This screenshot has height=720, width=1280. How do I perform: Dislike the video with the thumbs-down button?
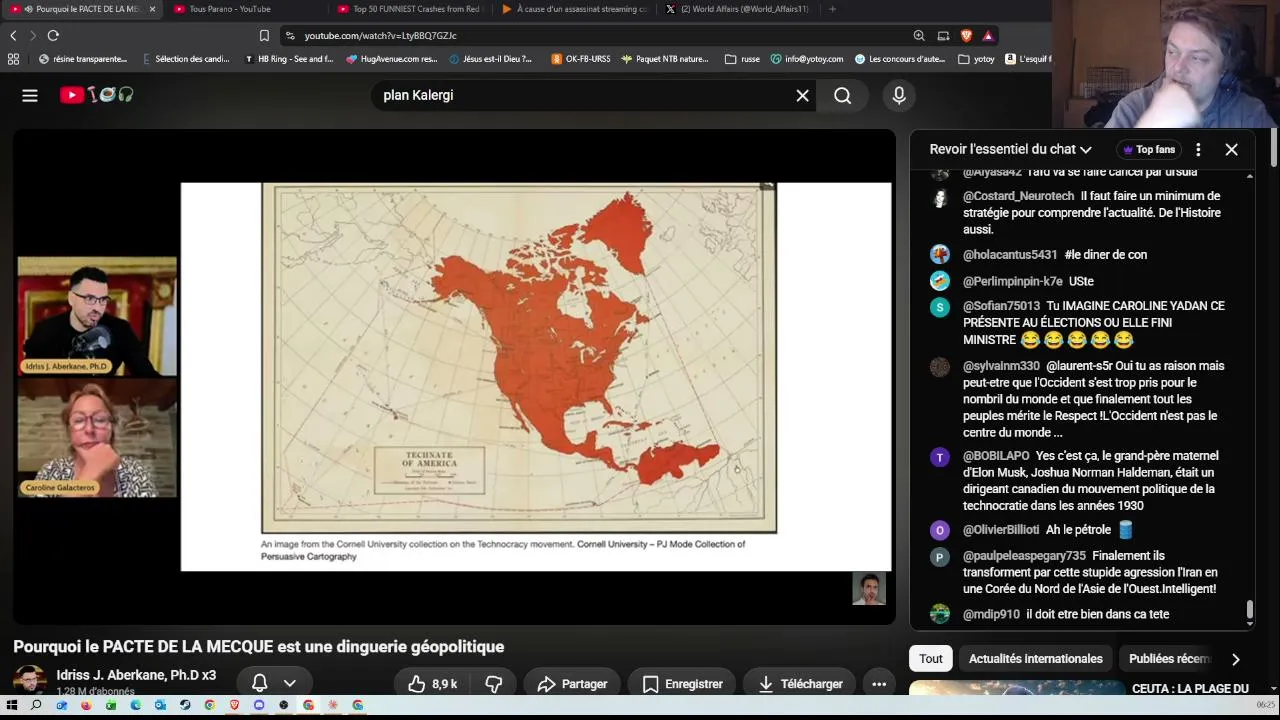(x=494, y=684)
